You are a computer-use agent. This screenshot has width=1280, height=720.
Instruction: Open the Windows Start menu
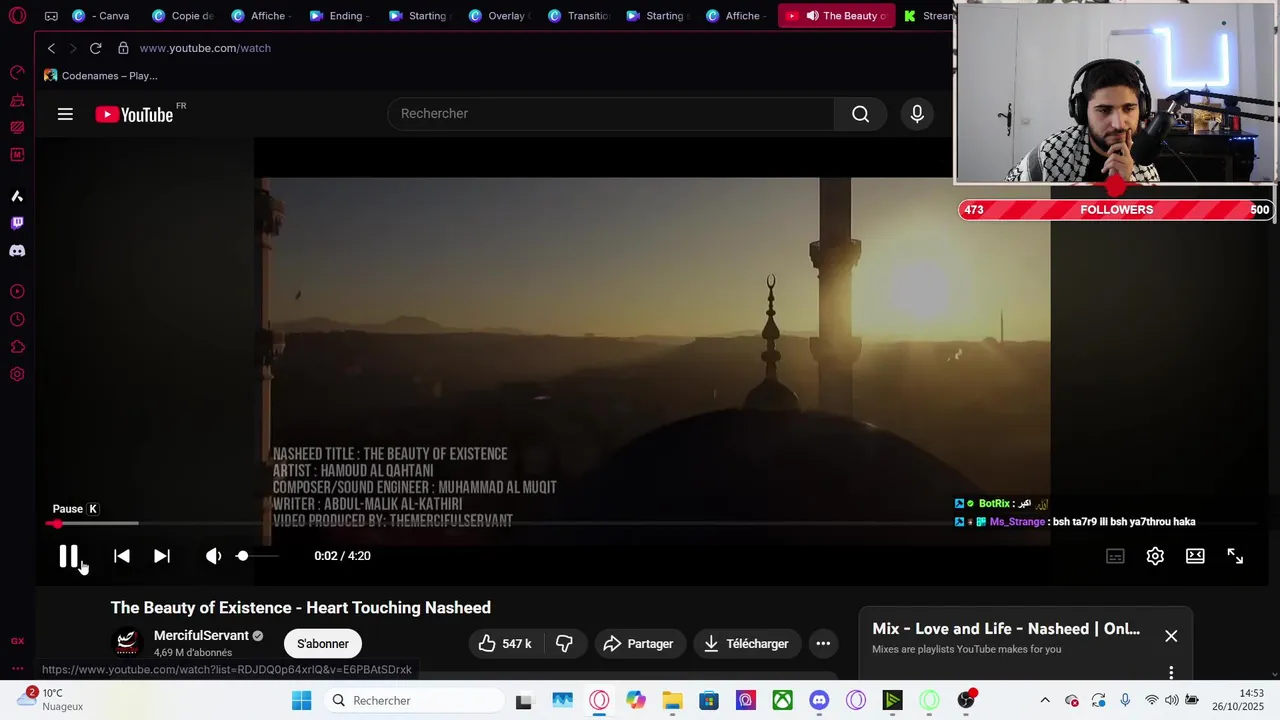click(x=301, y=701)
